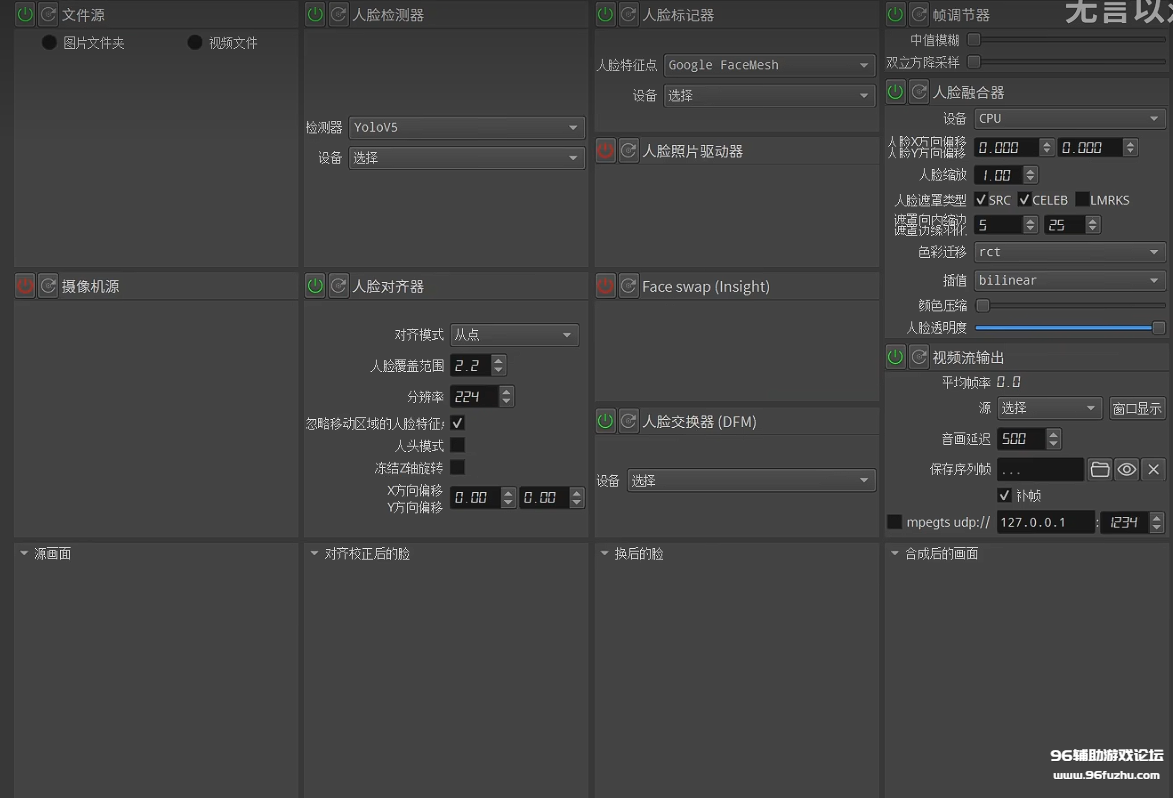Image resolution: width=1173 pixels, height=798 pixels.
Task: Select the 图片文件夹 radio option
Action: click(49, 43)
